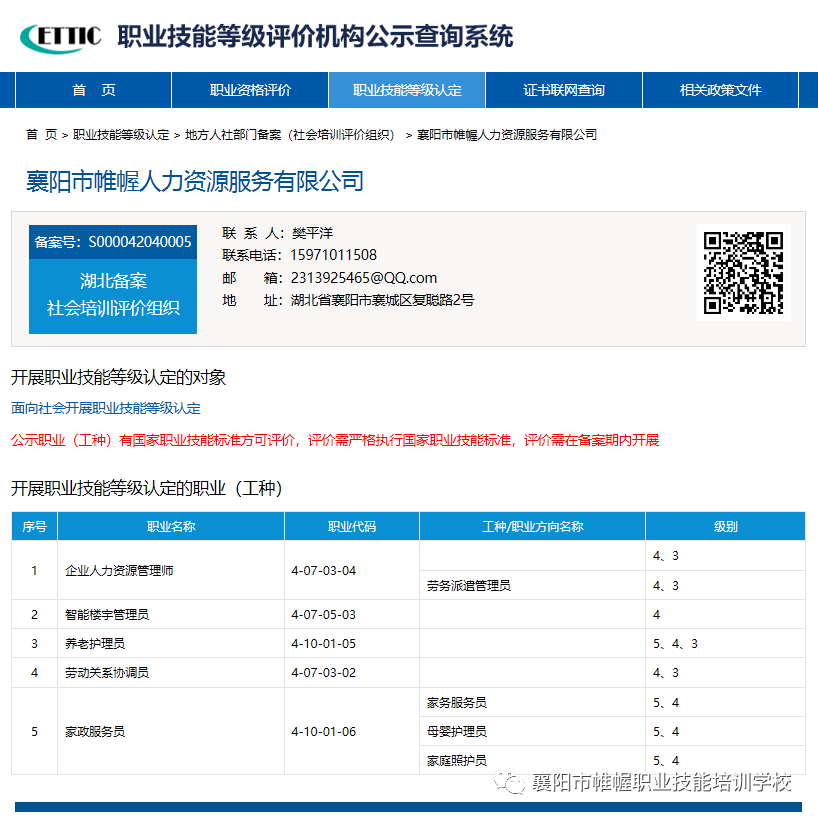Open the 首页 navigation tab
This screenshot has width=818, height=818.
coord(93,90)
